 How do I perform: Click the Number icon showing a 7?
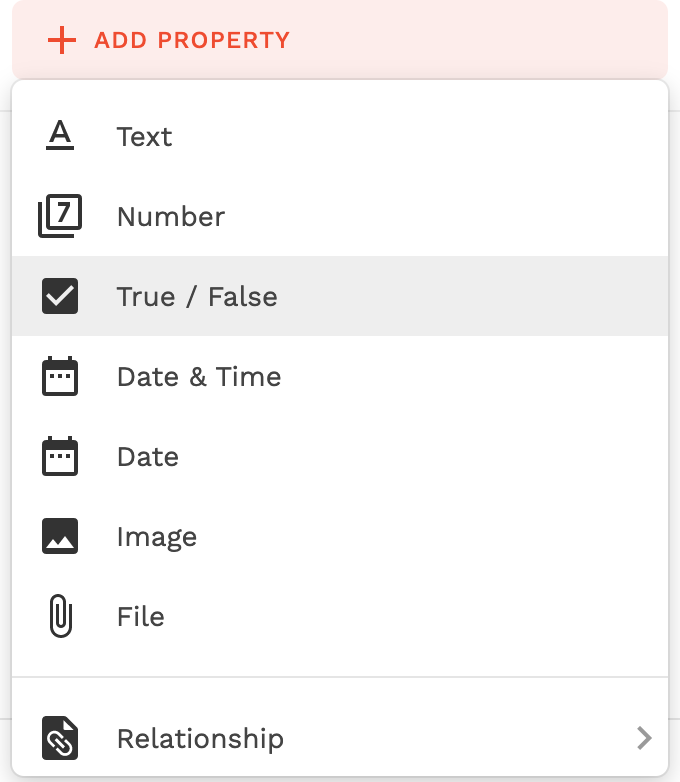pyautogui.click(x=60, y=216)
